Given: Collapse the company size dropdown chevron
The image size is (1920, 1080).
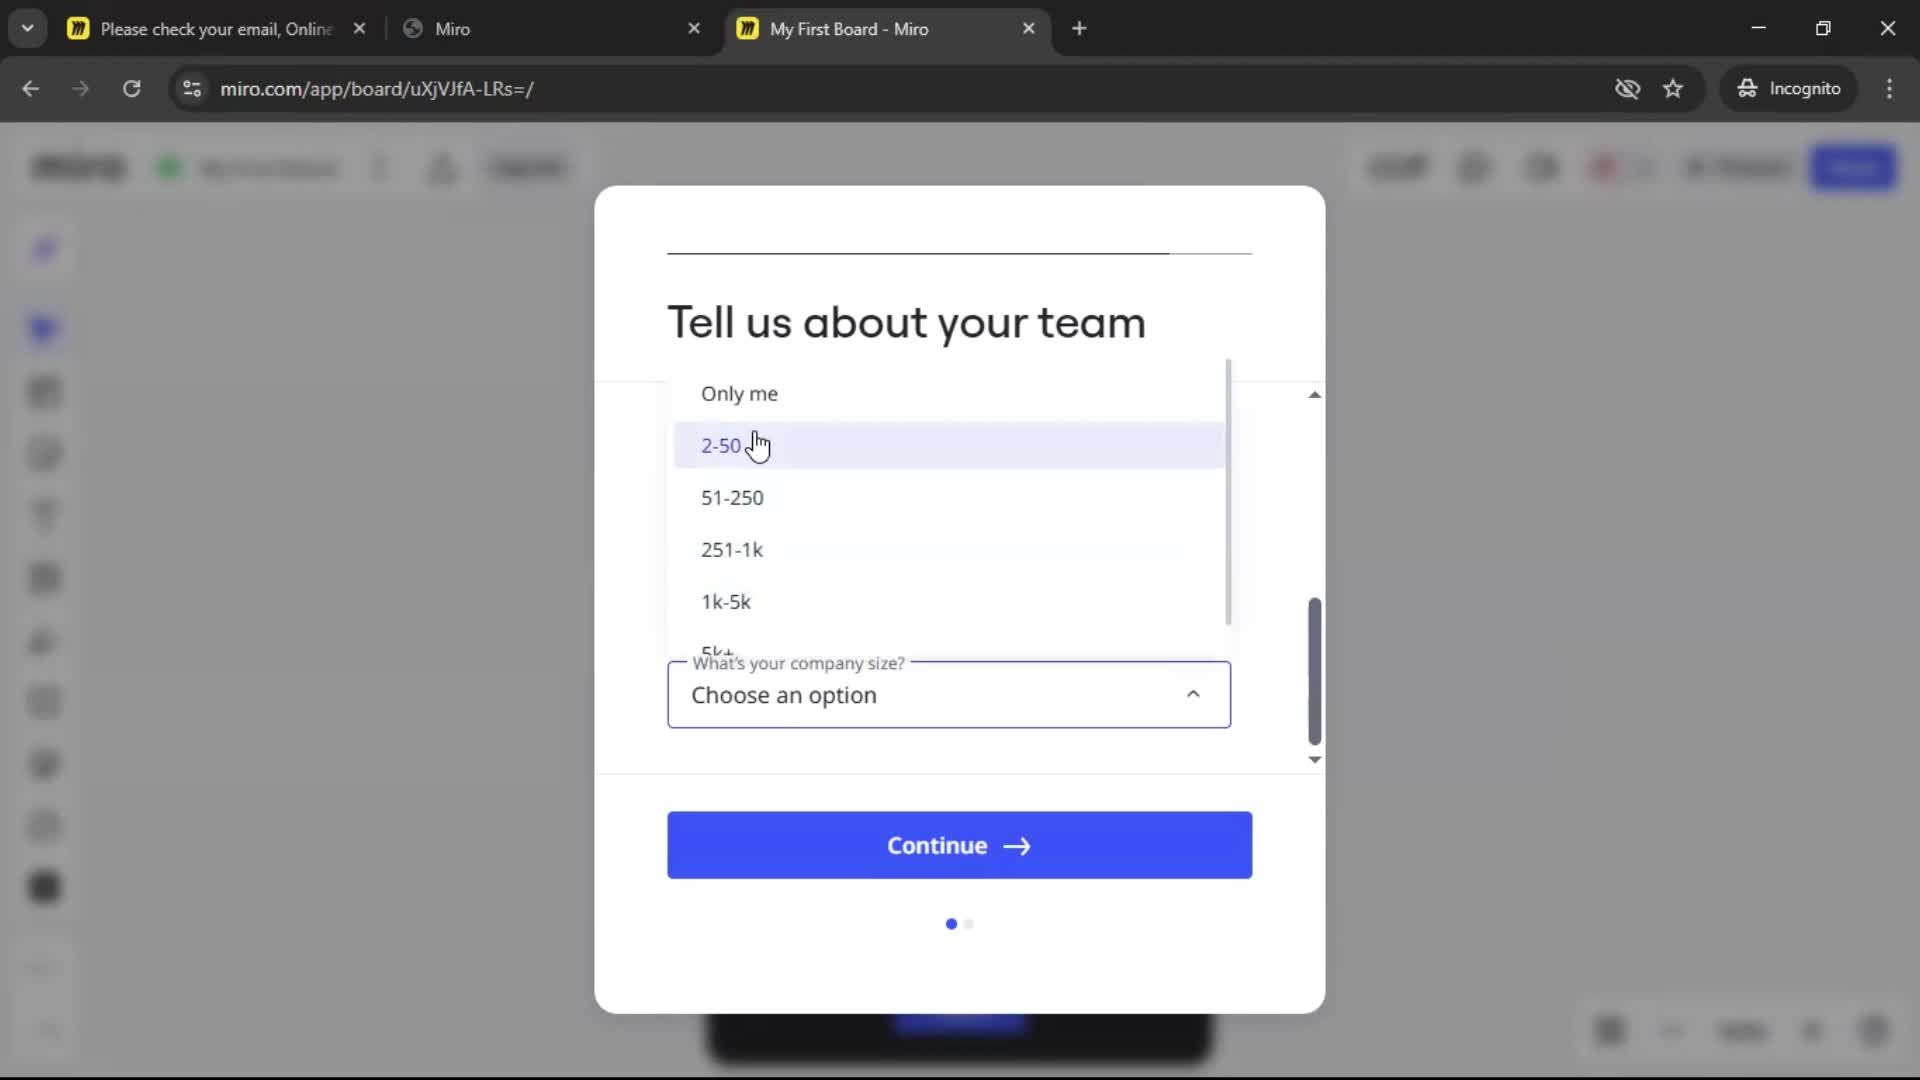Looking at the screenshot, I should 1193,694.
